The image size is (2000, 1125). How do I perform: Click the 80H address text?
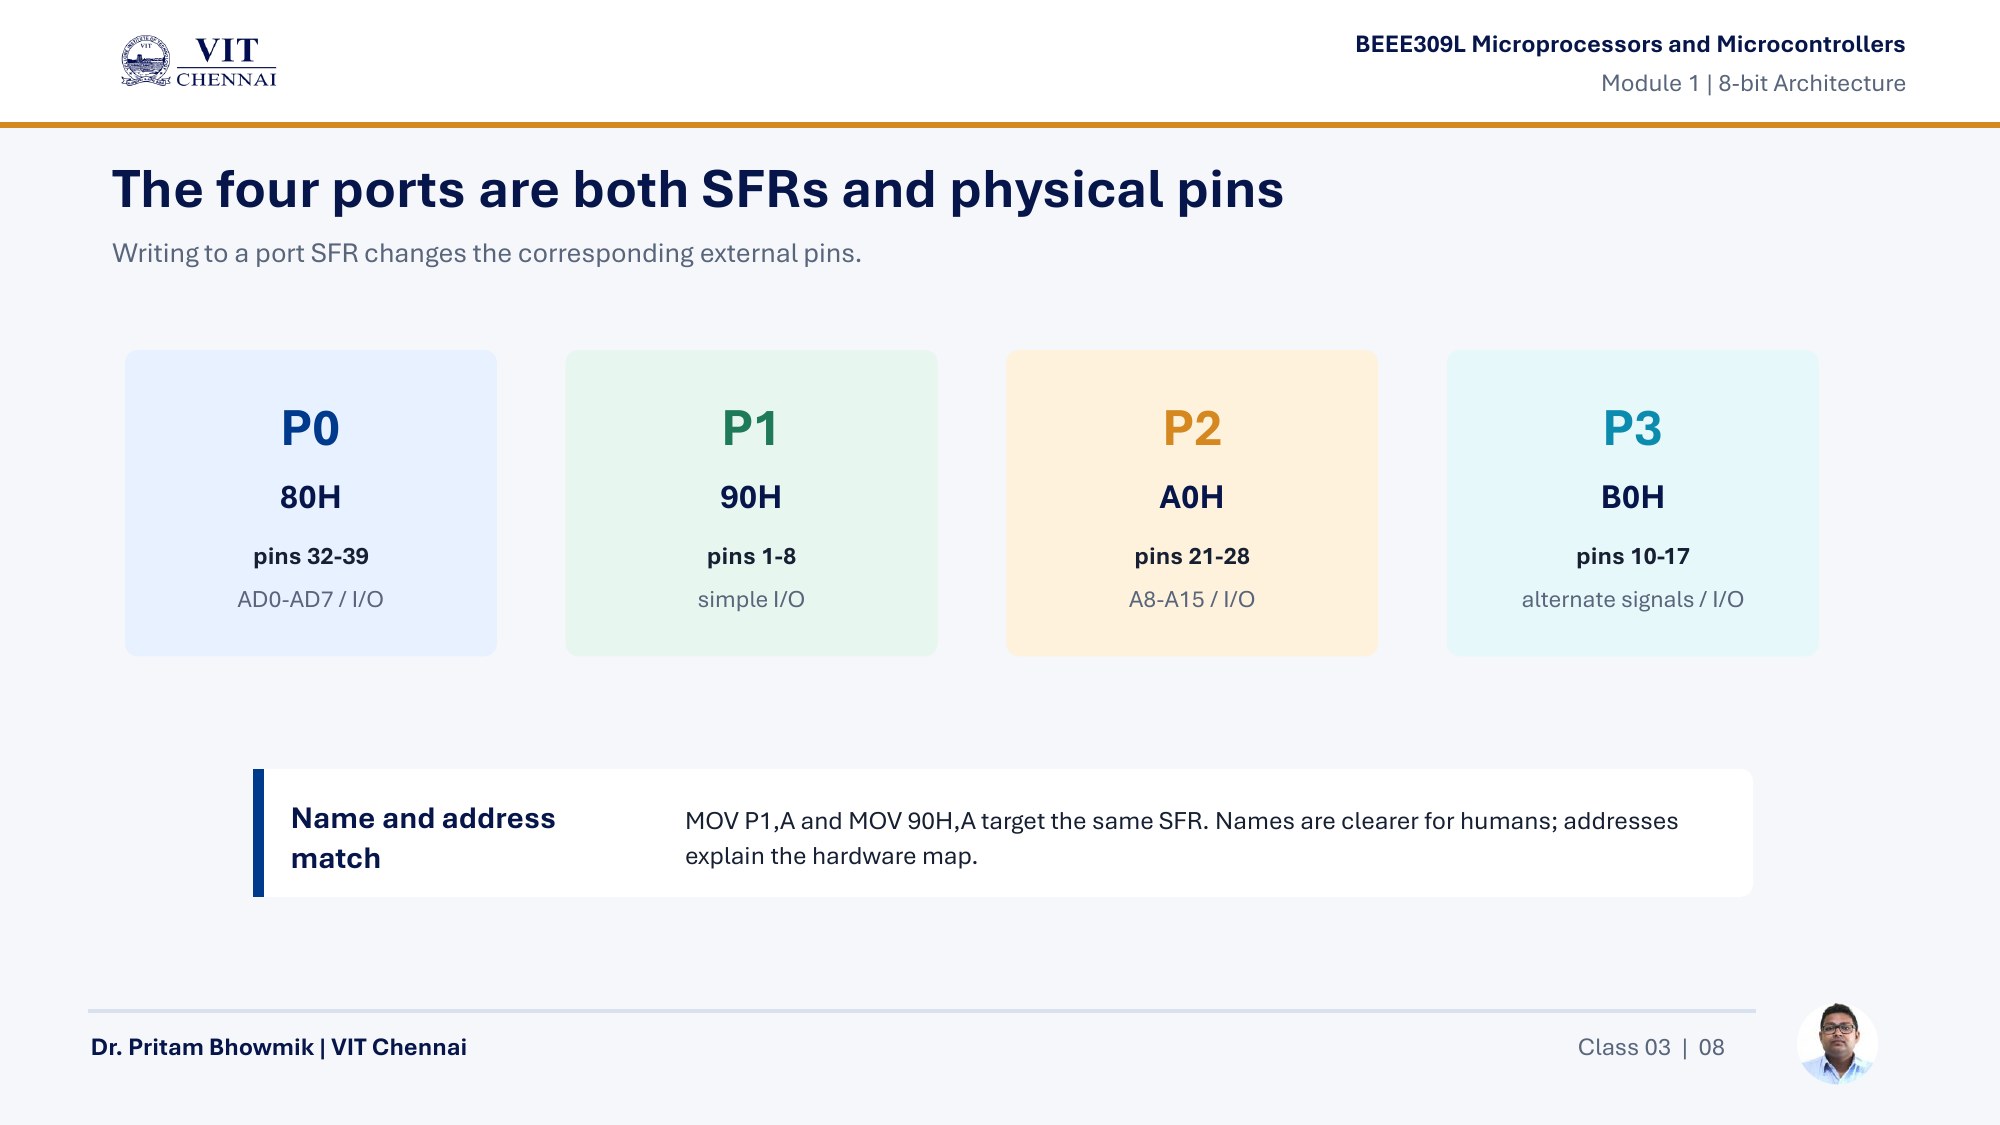(x=310, y=497)
